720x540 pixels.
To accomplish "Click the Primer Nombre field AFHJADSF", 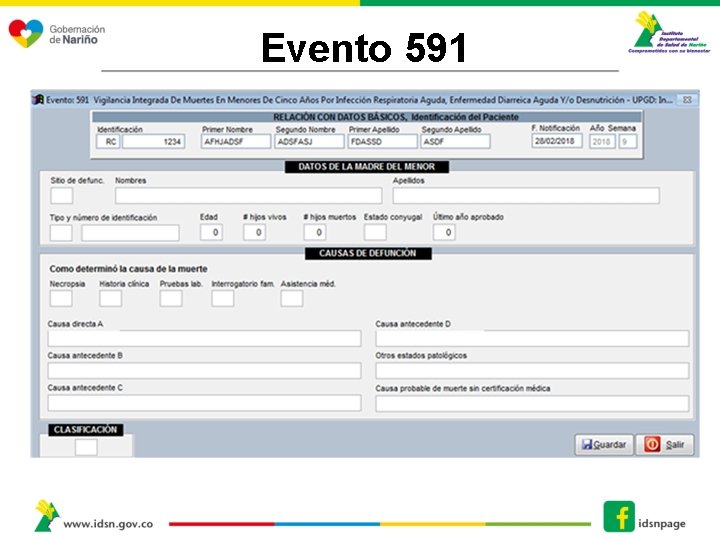I will 236,141.
